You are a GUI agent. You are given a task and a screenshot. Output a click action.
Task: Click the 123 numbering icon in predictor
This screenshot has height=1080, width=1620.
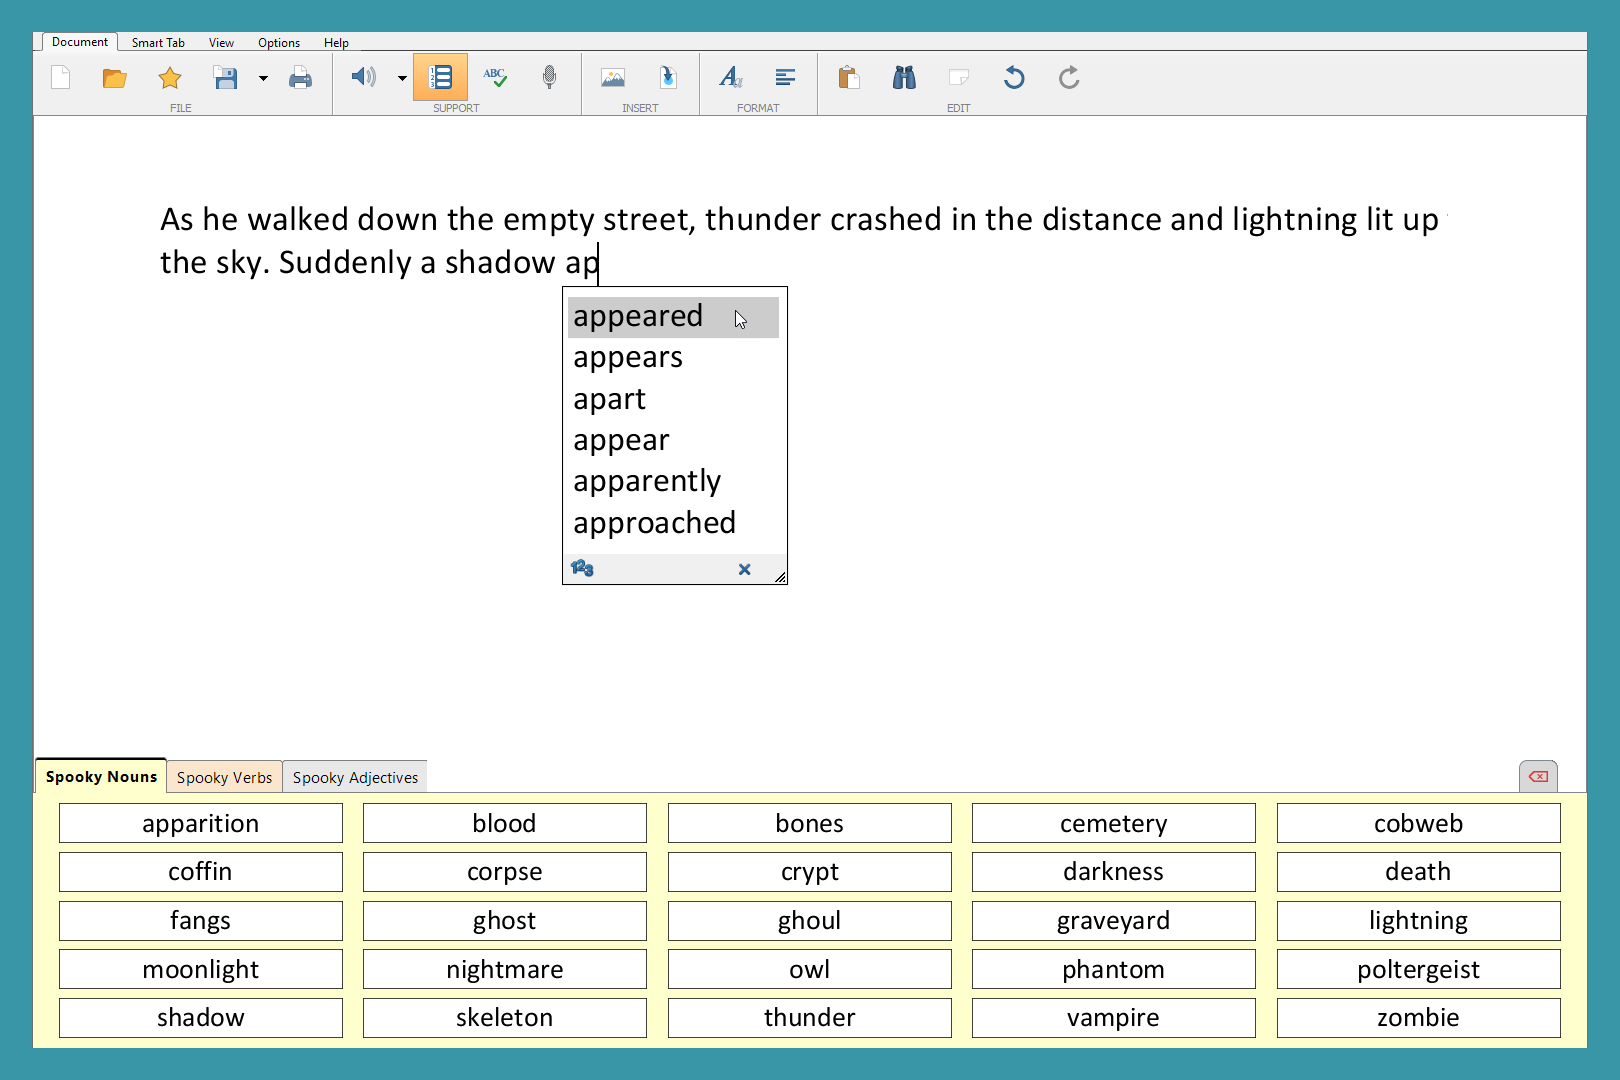(x=582, y=568)
